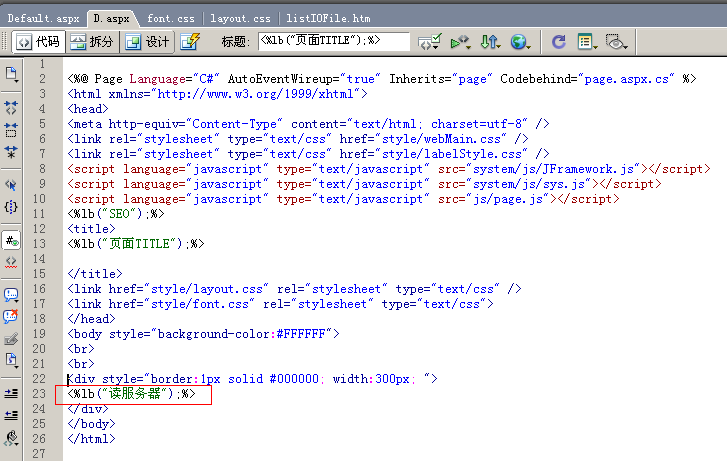Click the style/layout.css link line
Viewport: 727px width, 461px height.
[294, 289]
